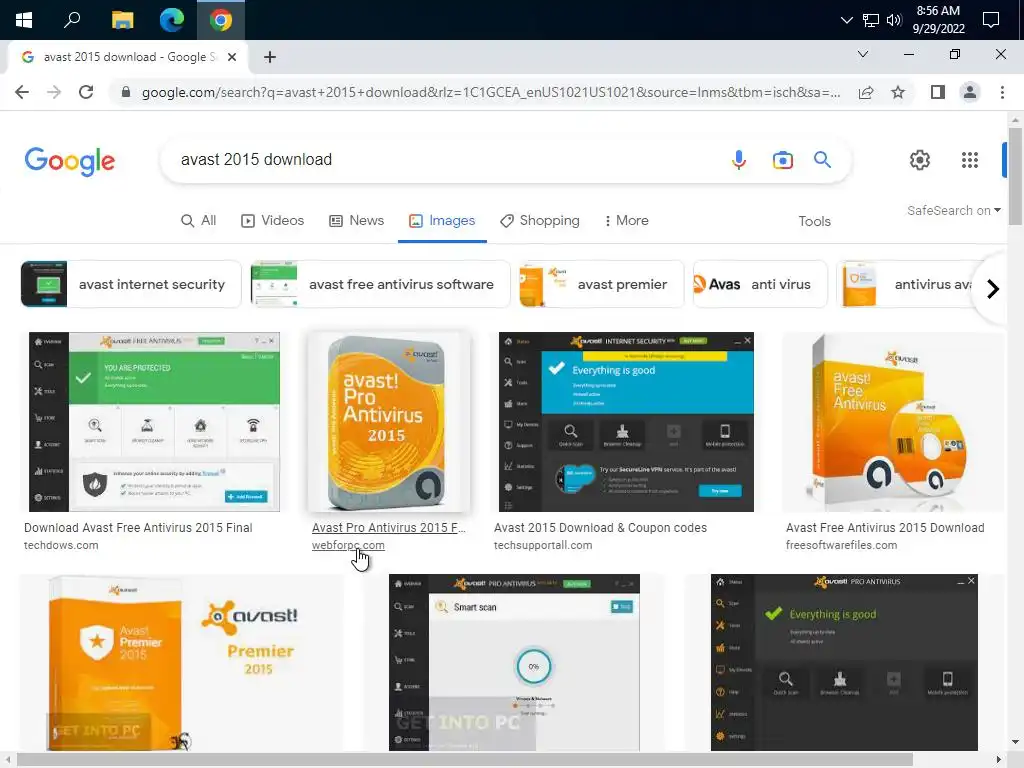Open Windows taskbar search
This screenshot has width=1024, height=768.
(72, 20)
